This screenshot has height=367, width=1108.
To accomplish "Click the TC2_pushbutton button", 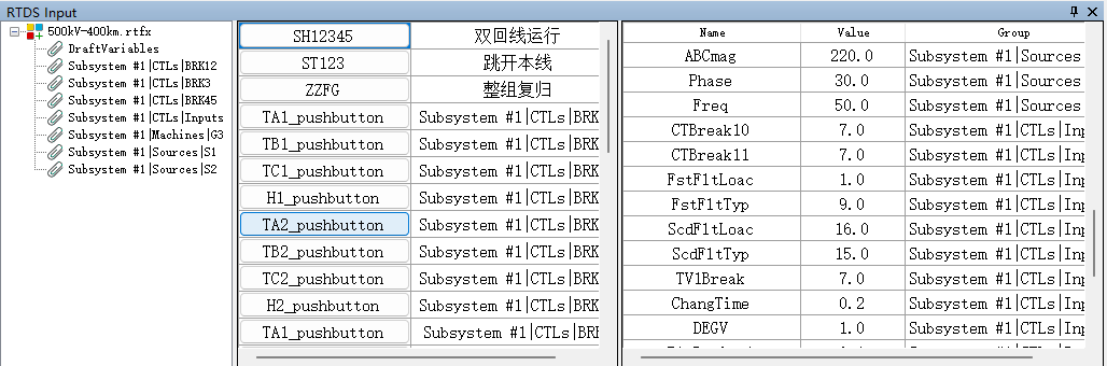I will coord(324,279).
